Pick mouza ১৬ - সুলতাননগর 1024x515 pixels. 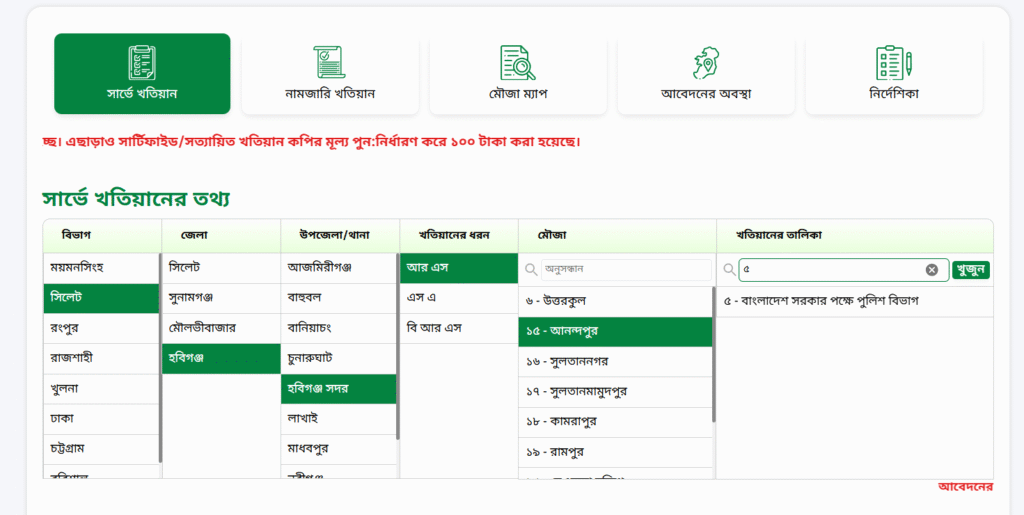[x=615, y=362]
